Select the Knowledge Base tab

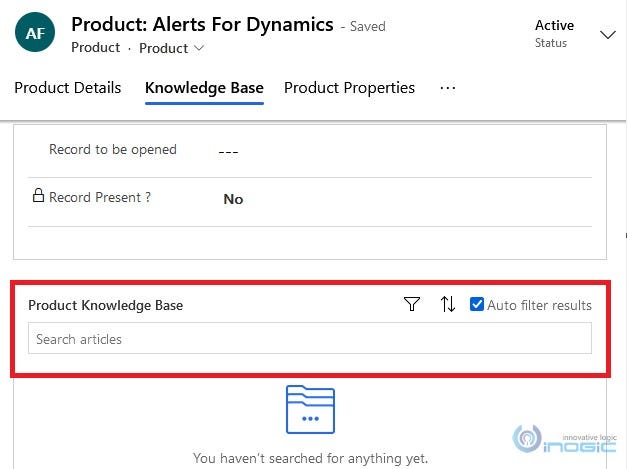click(204, 88)
